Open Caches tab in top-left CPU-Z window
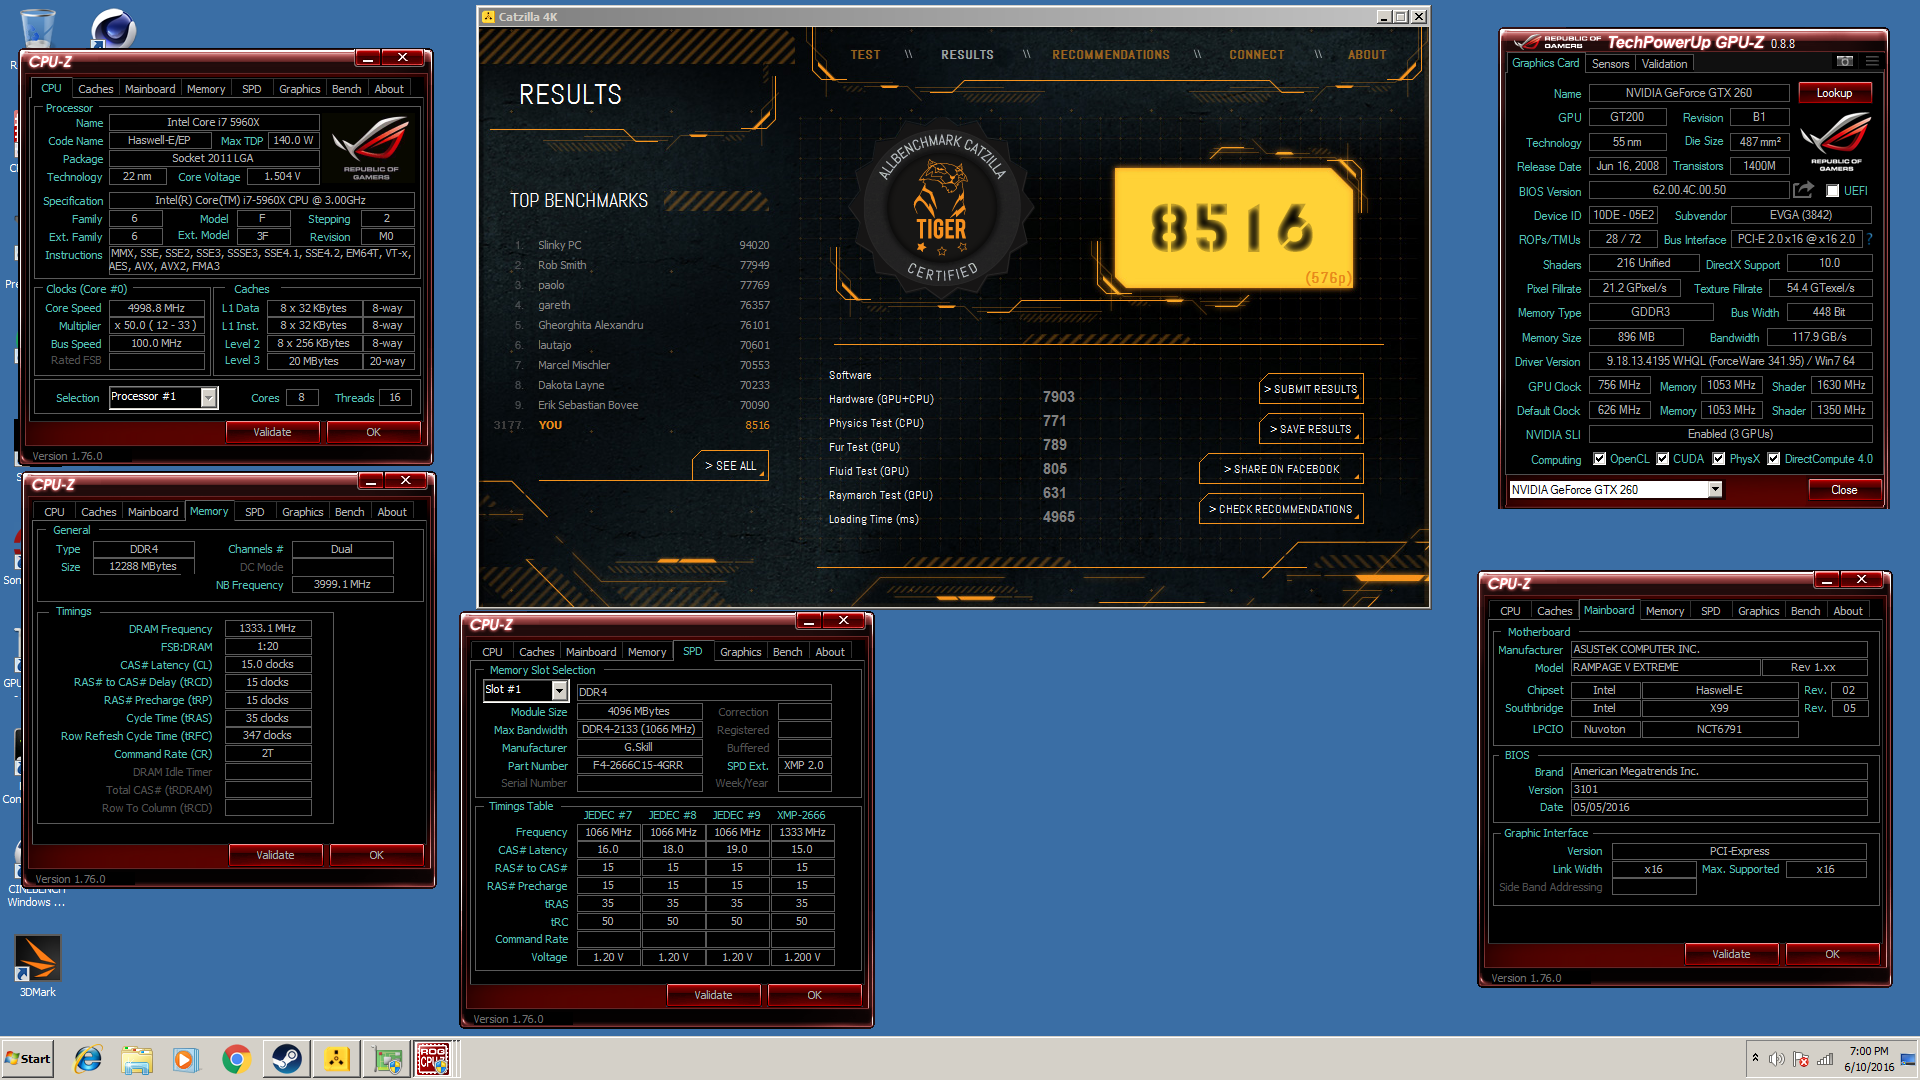1920x1080 pixels. click(x=96, y=89)
